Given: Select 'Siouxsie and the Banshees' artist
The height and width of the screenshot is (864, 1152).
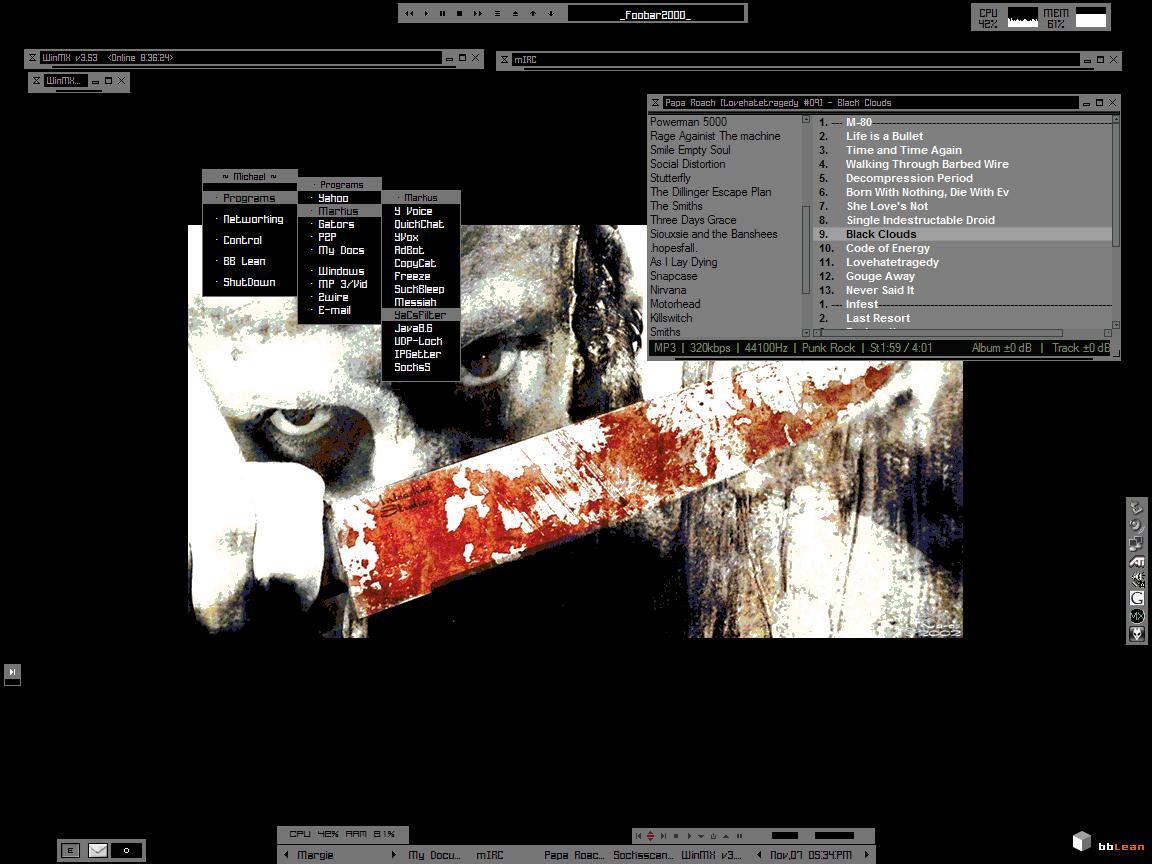Looking at the screenshot, I should (x=713, y=234).
